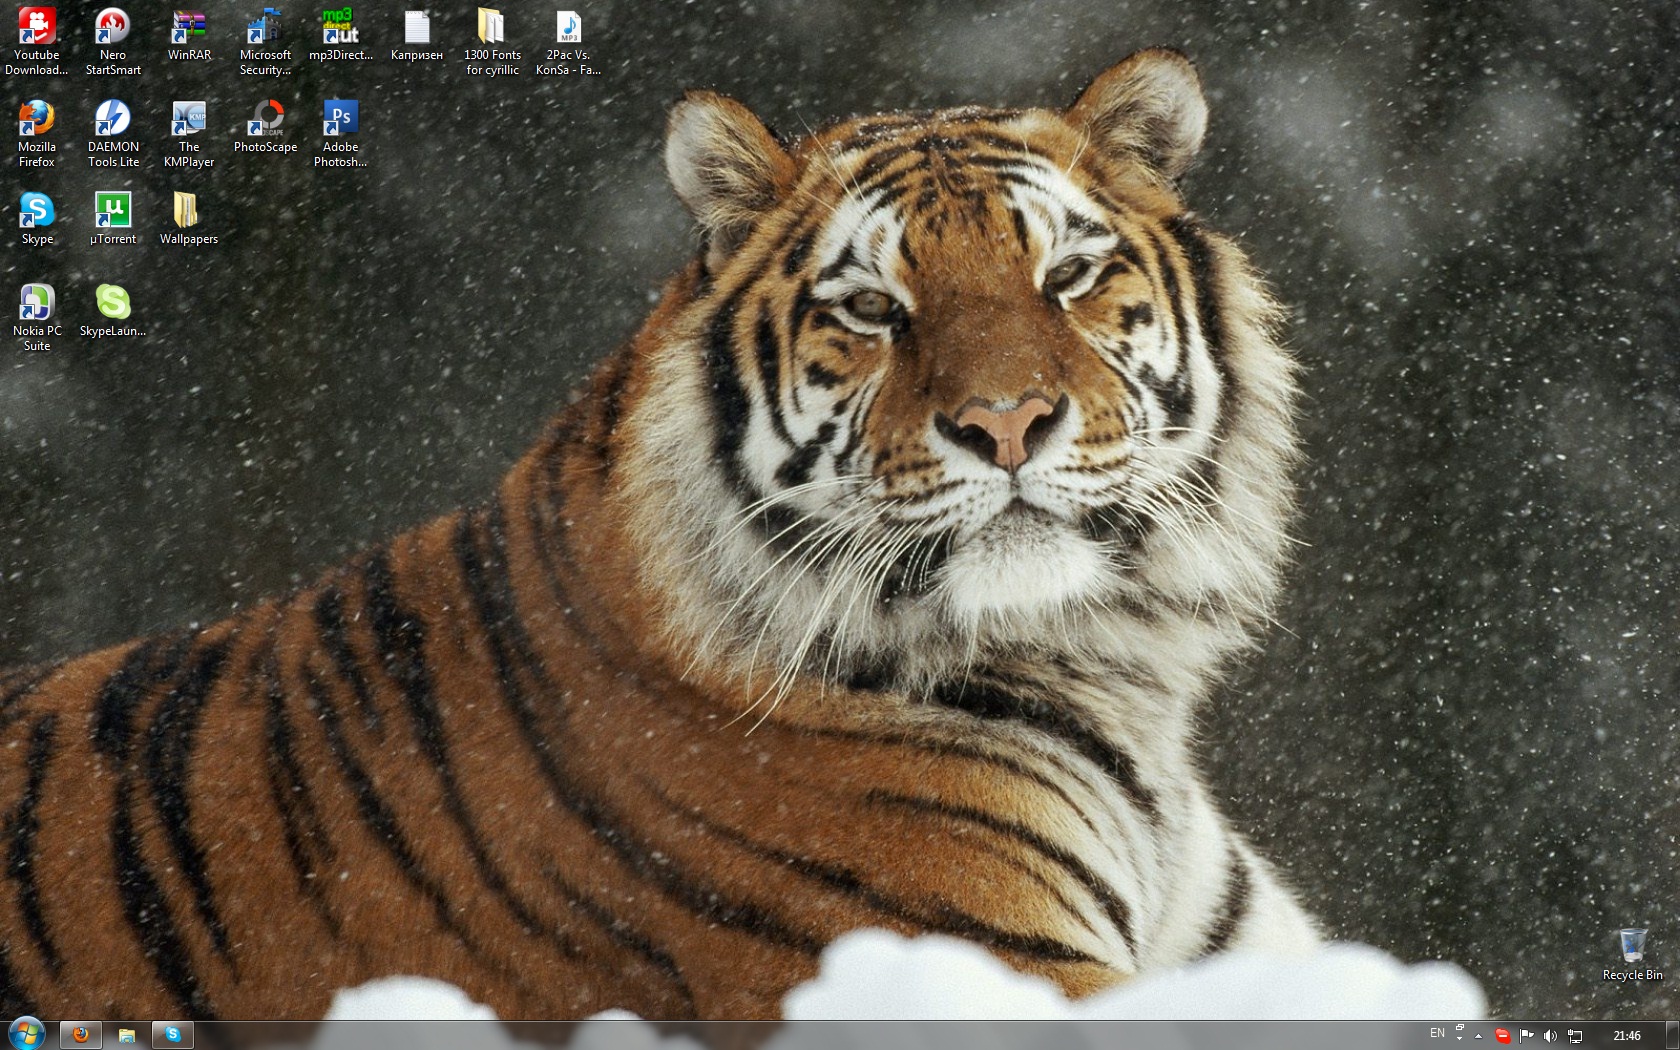
Task: Click the EN language indicator
Action: [x=1437, y=1033]
